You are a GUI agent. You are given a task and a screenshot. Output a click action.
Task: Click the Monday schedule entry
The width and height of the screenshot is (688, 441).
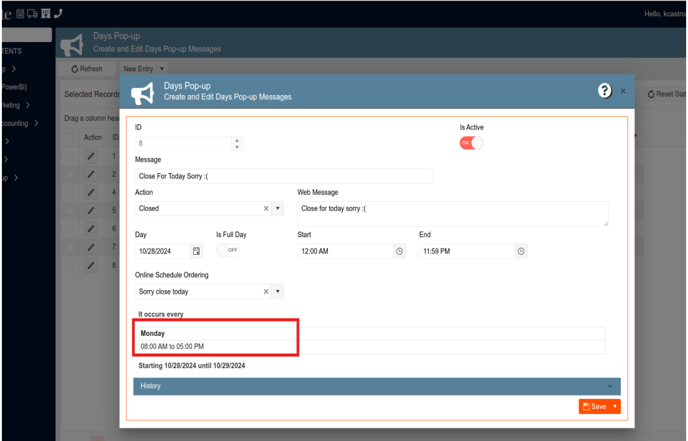click(x=152, y=333)
